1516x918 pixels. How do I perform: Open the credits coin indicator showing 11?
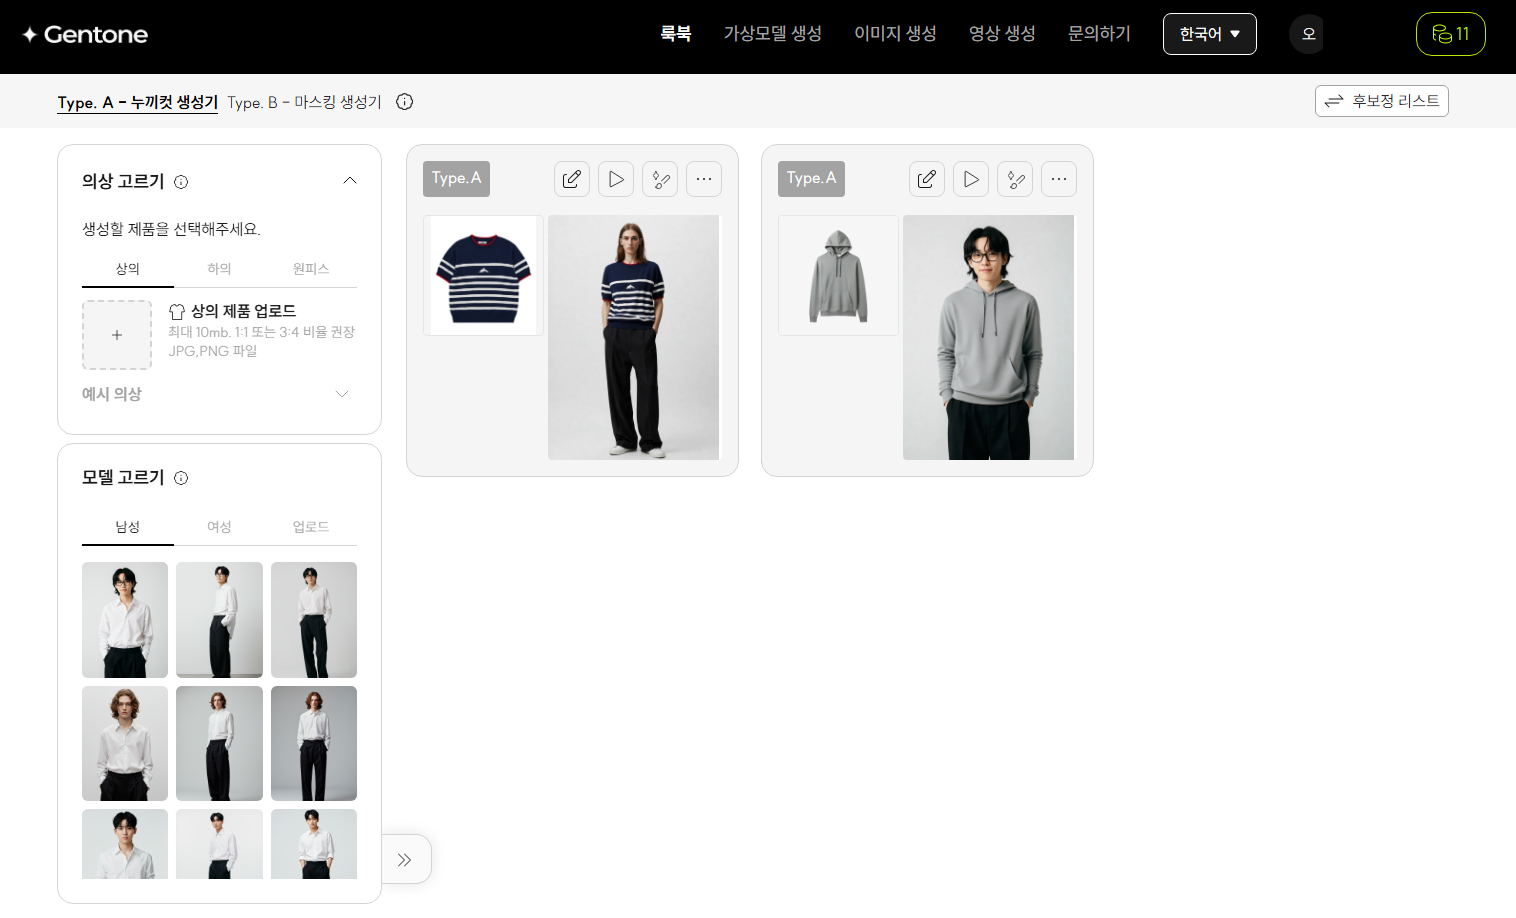pyautogui.click(x=1450, y=34)
